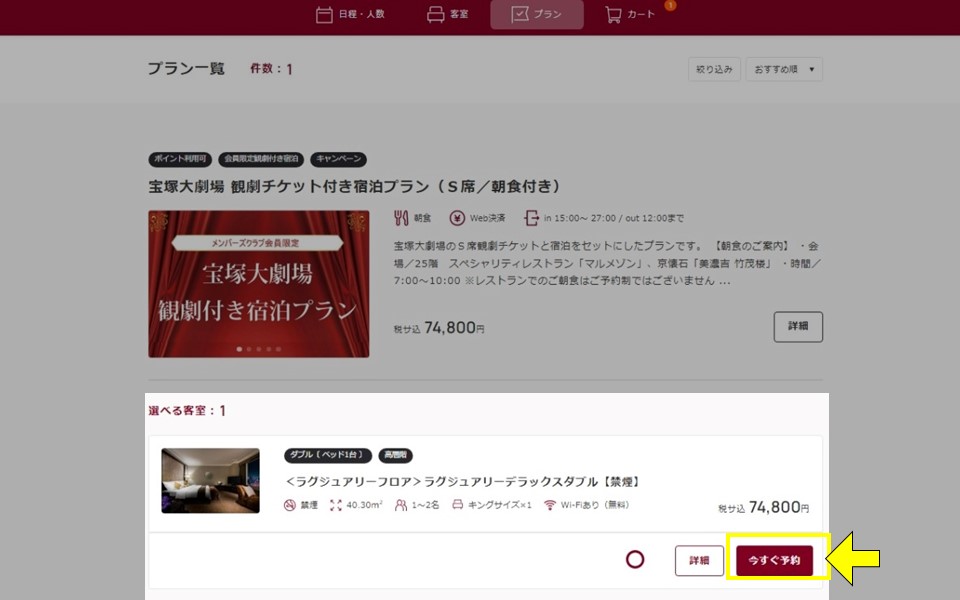Click the plan description paragraph text
Image resolution: width=960 pixels, height=600 pixels.
pos(606,263)
